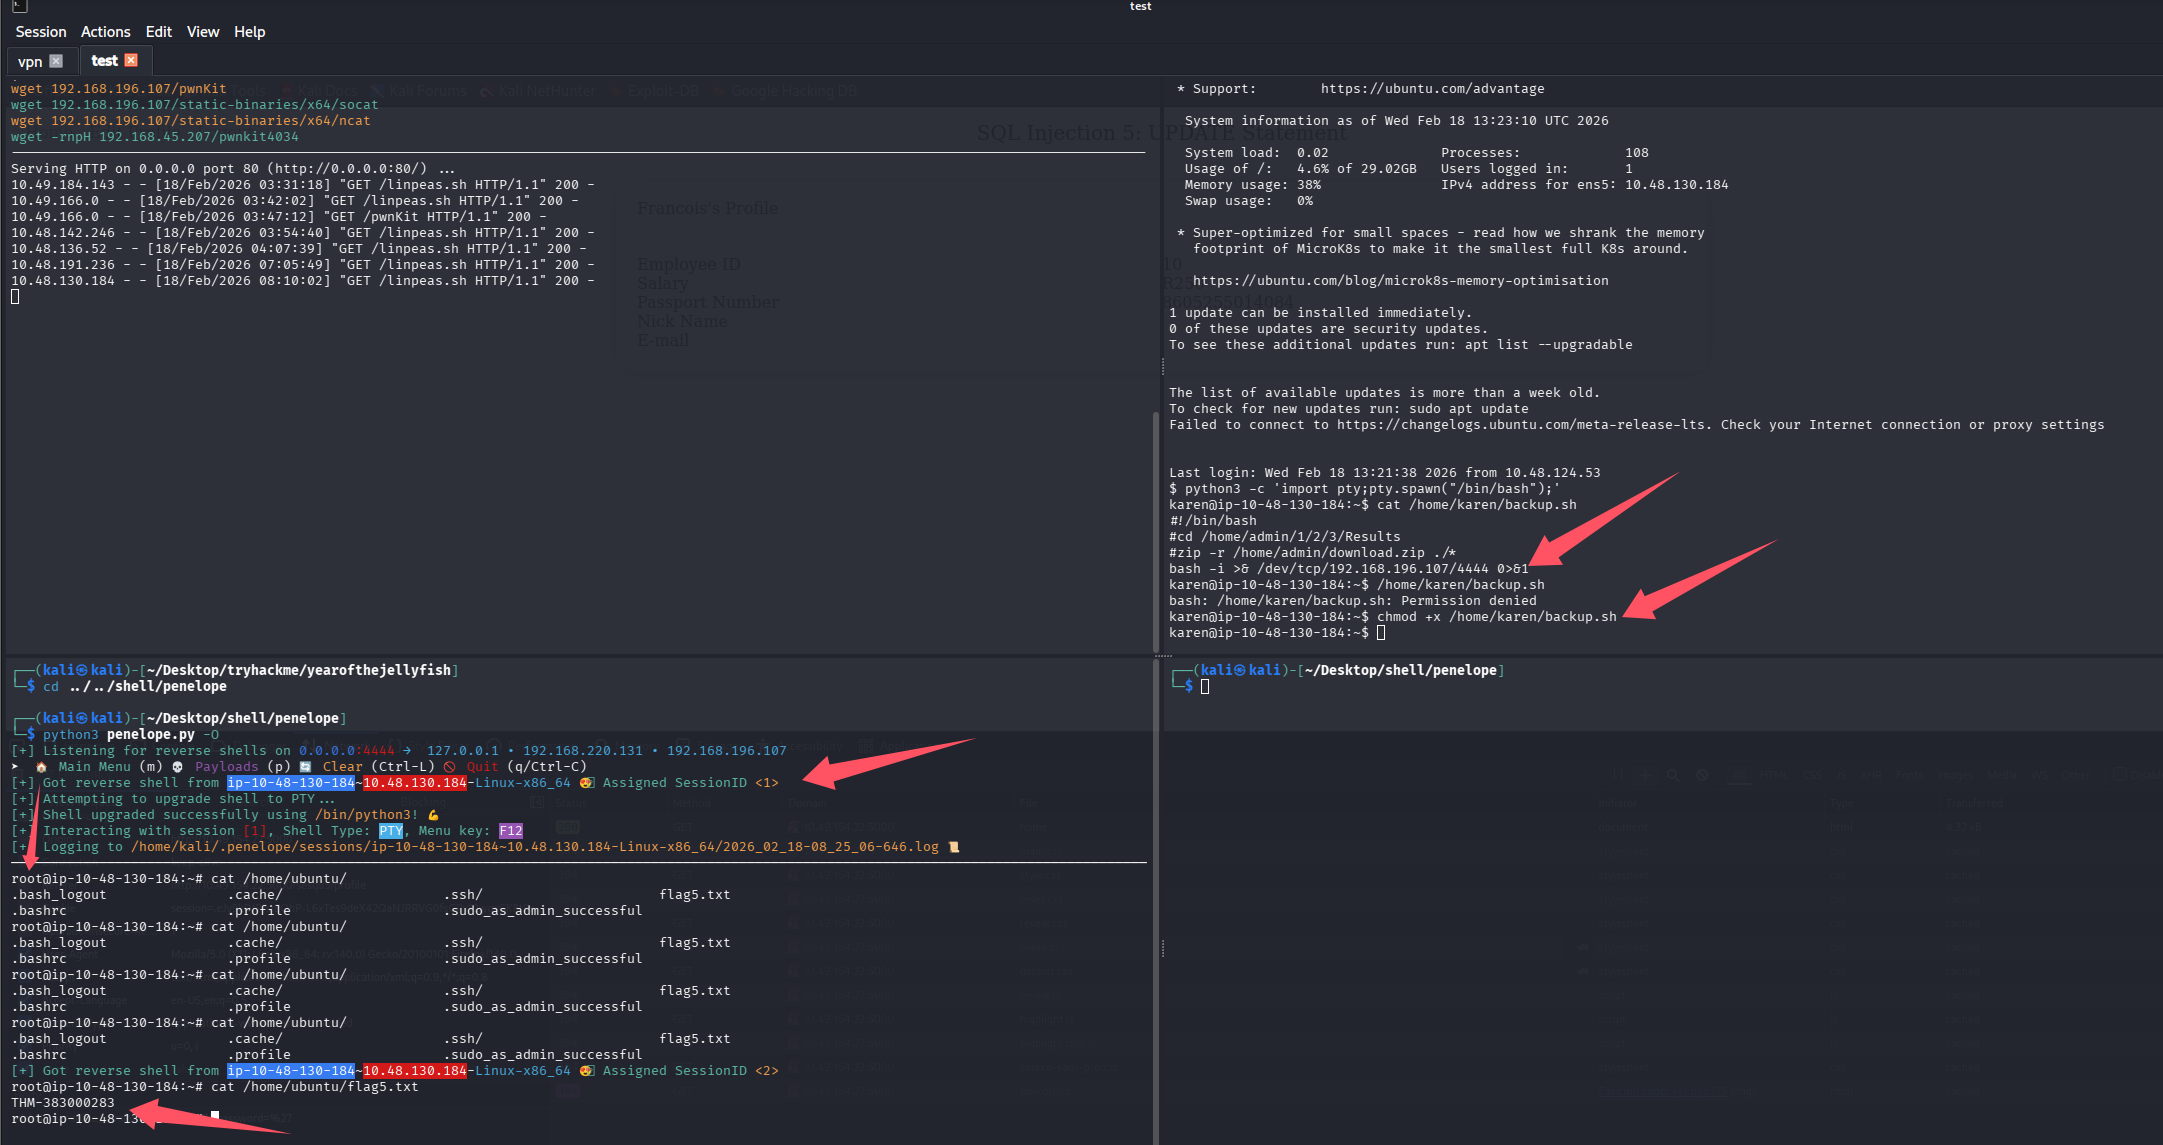Screen dimensions: 2163x1145
Task: Close the test tab with its red X
Action: pyautogui.click(x=131, y=61)
